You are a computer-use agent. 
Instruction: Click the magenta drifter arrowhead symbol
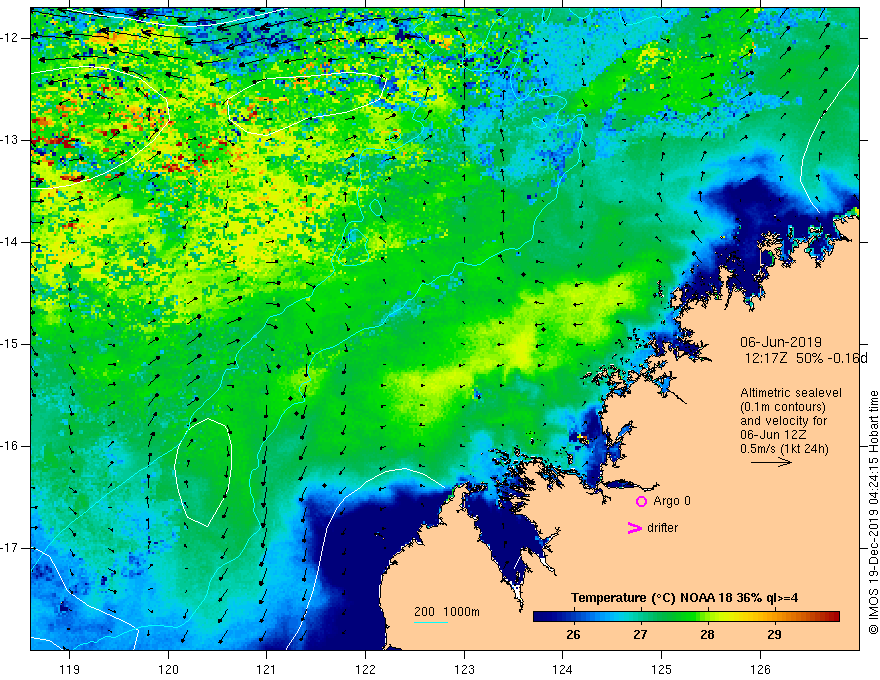click(634, 528)
